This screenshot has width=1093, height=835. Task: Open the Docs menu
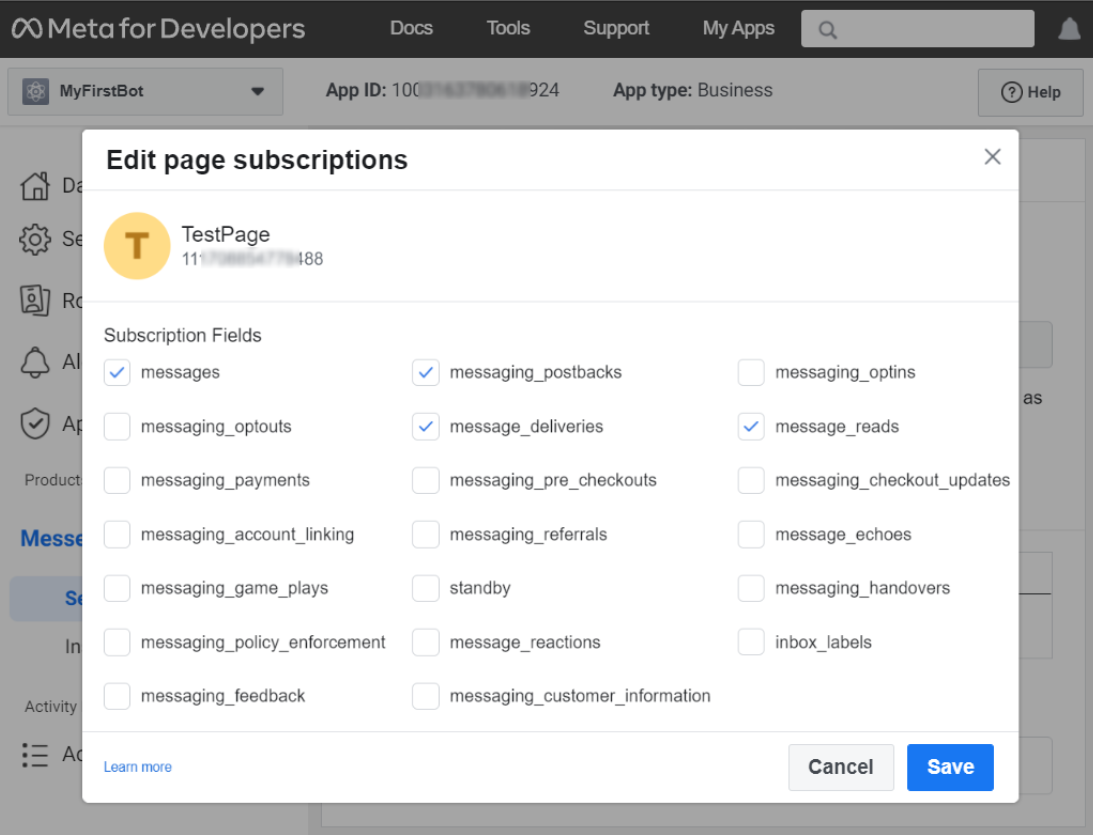coord(411,28)
